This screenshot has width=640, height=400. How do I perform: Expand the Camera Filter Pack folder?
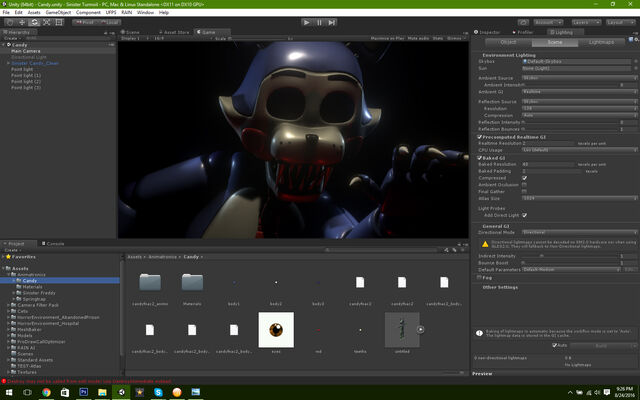tap(8, 305)
